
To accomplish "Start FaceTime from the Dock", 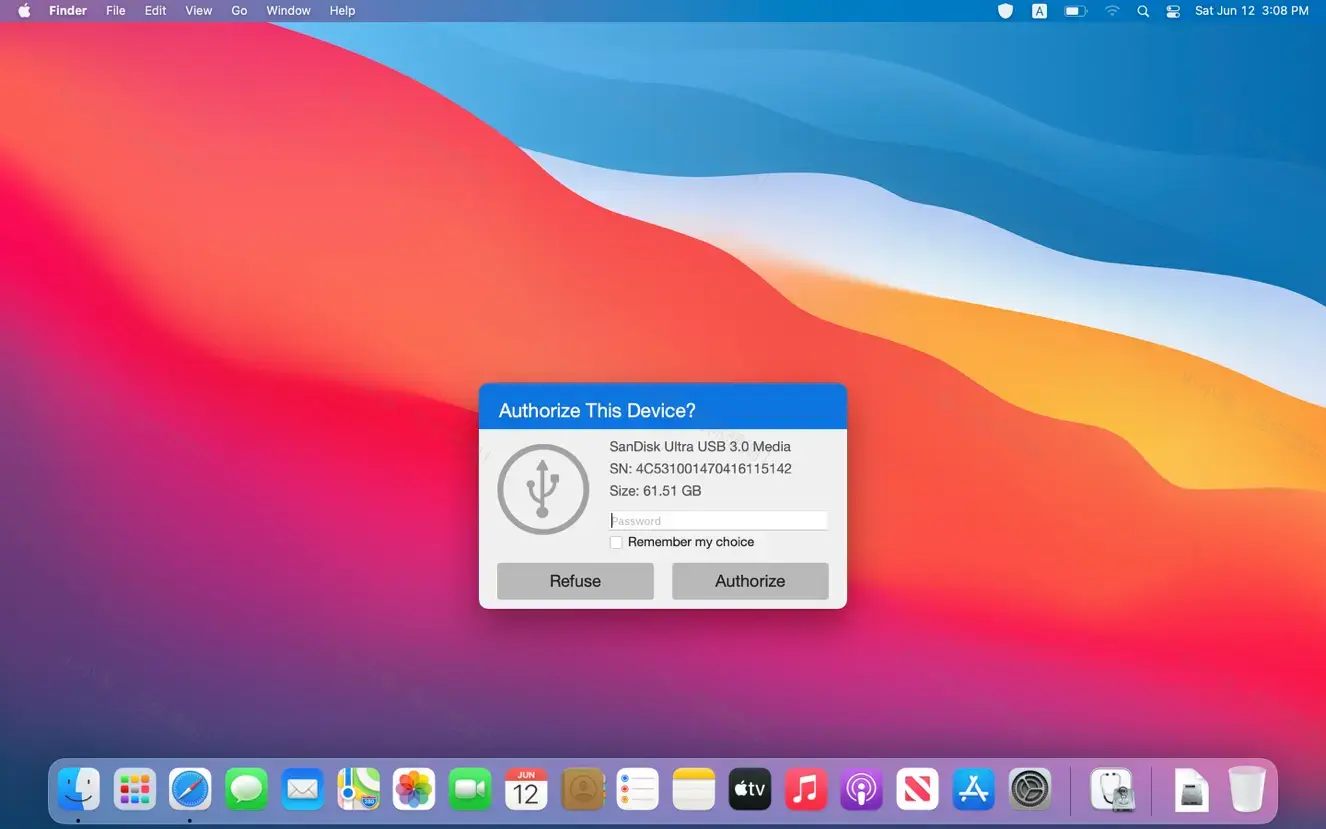I will pos(470,789).
